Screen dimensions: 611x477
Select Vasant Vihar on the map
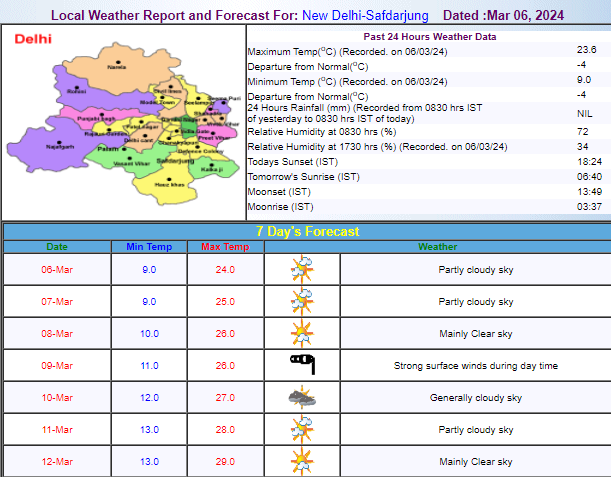(130, 162)
